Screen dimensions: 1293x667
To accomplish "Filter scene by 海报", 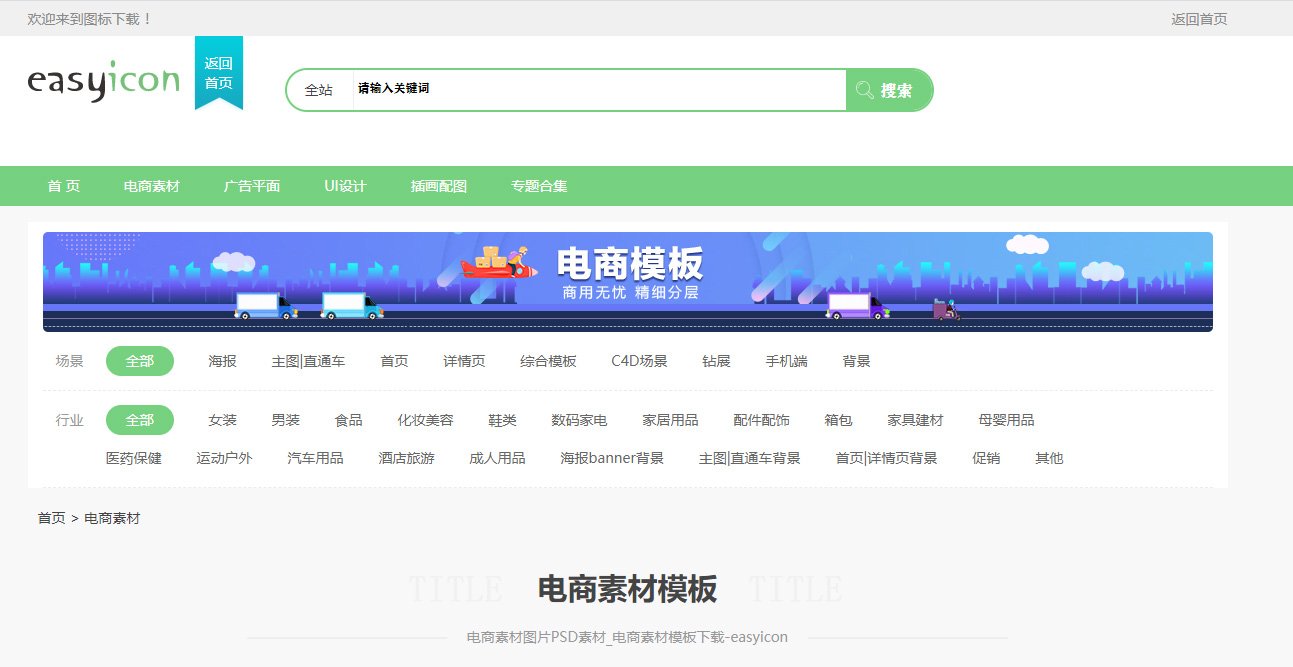I will coord(223,361).
